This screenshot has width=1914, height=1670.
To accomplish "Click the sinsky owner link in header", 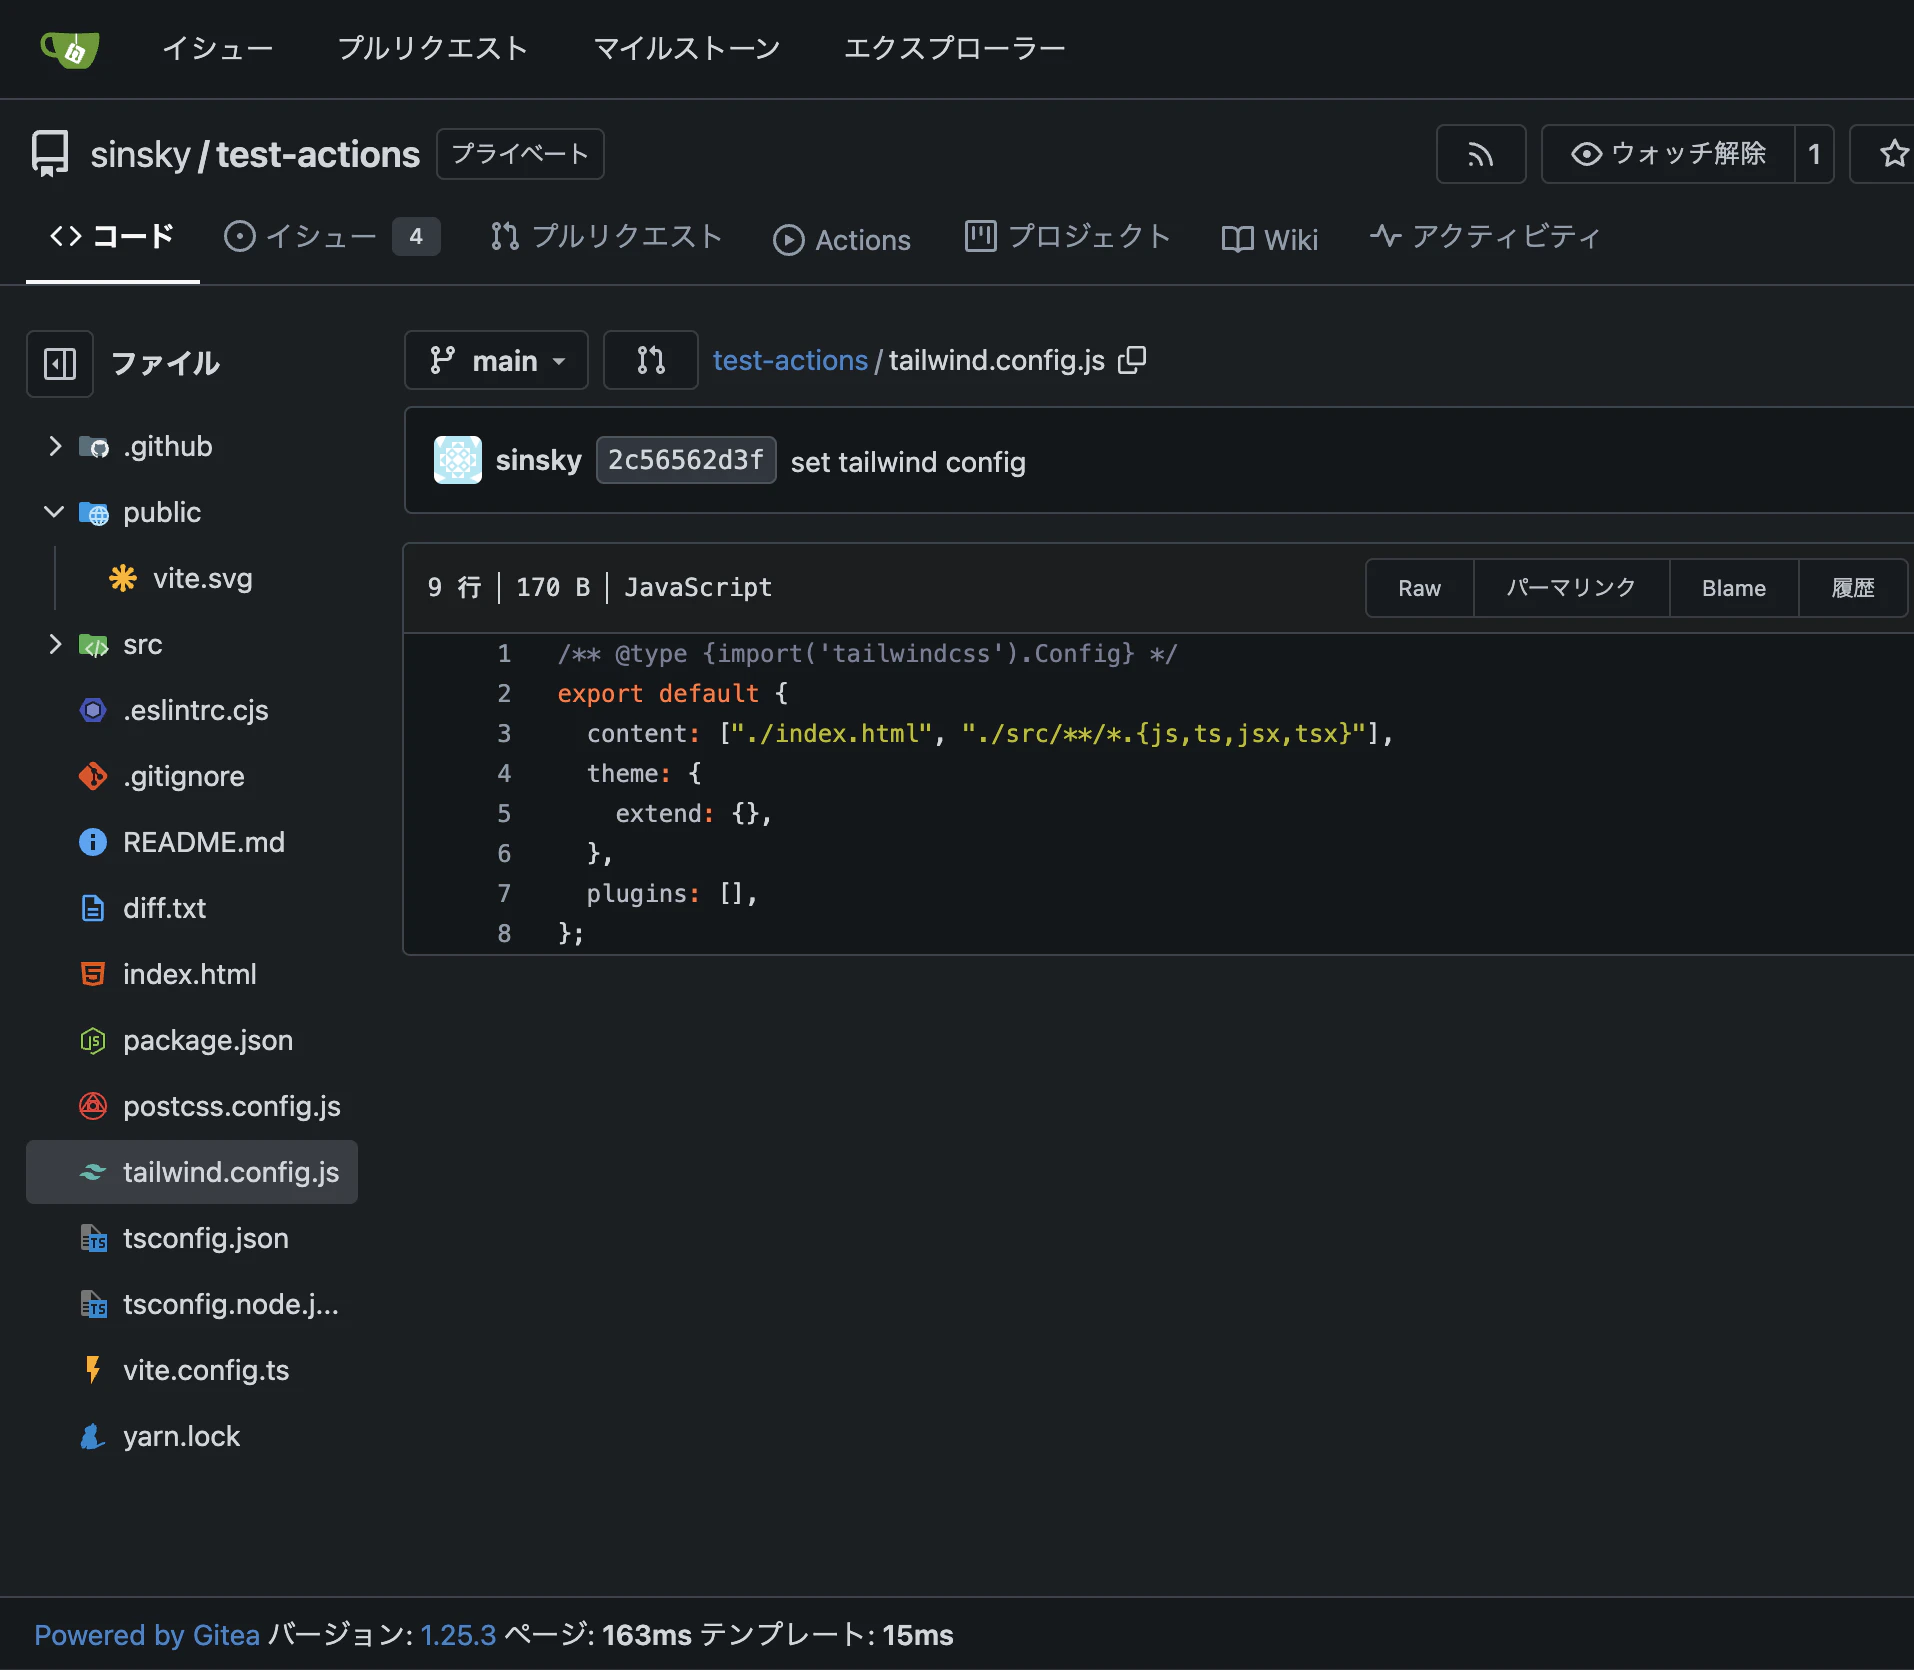I will click(x=140, y=155).
